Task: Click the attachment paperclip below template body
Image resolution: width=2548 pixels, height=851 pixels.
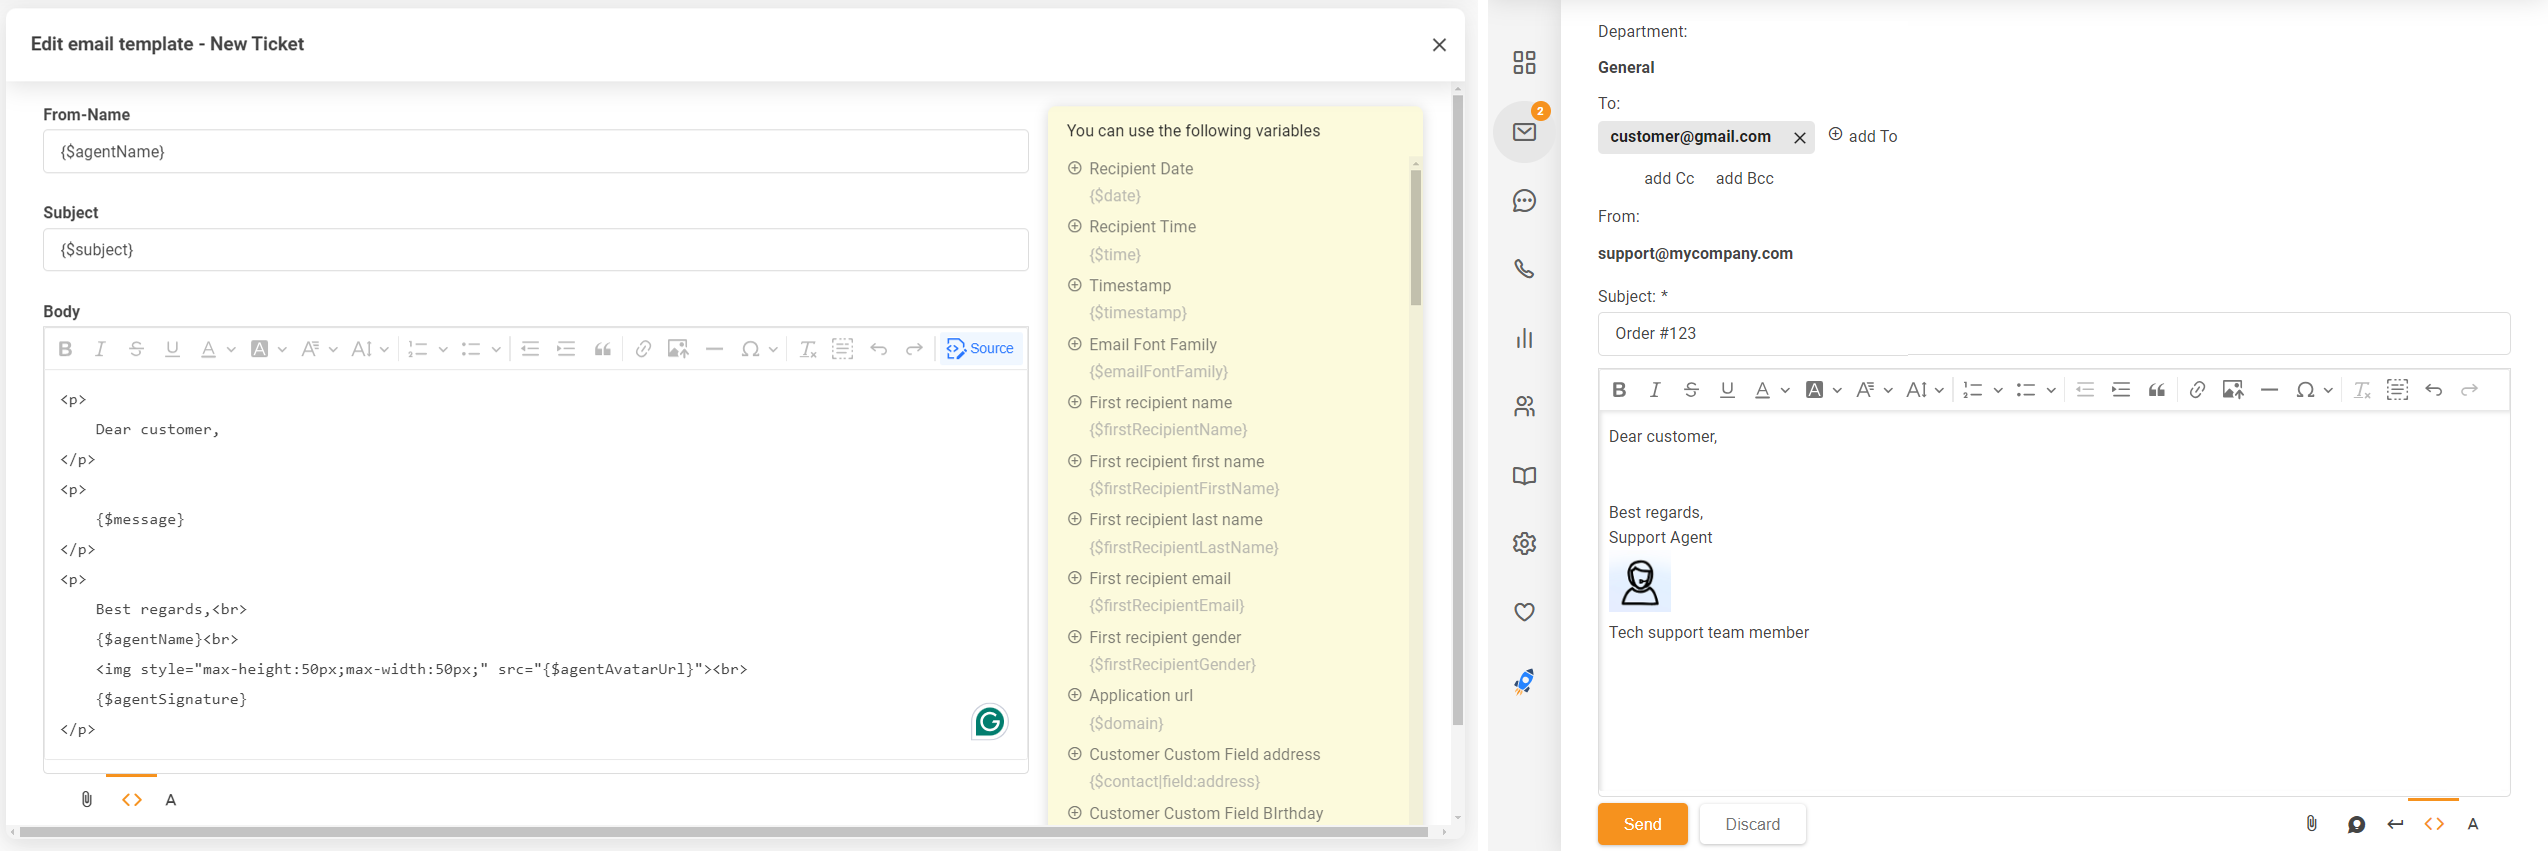Action: [87, 799]
